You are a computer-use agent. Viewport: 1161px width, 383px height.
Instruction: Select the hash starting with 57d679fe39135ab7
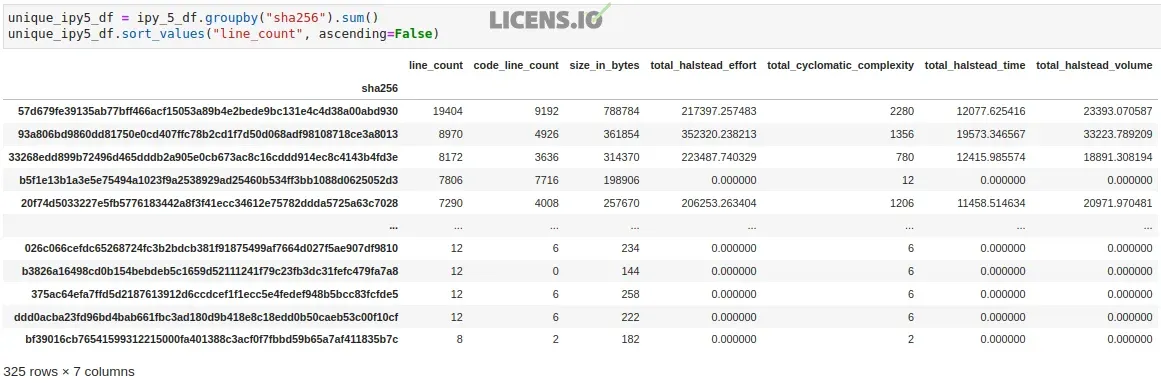click(208, 111)
